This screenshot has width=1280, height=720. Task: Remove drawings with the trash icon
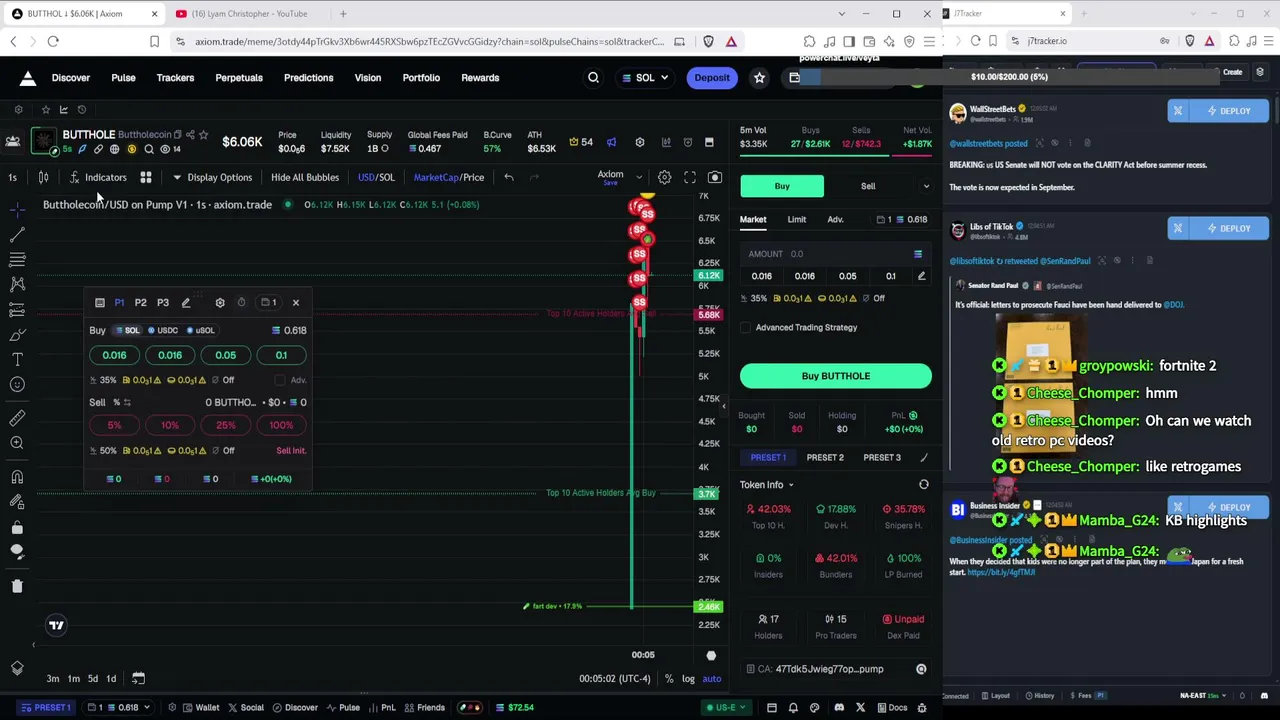pos(17,586)
